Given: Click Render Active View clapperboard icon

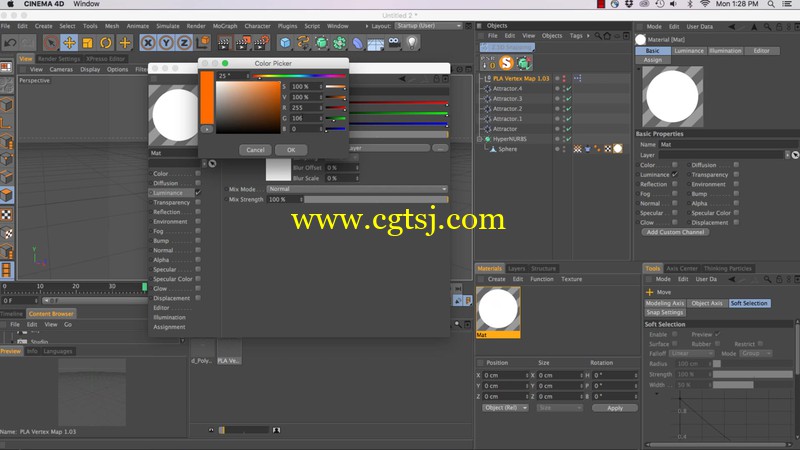Looking at the screenshot, I should [x=224, y=43].
